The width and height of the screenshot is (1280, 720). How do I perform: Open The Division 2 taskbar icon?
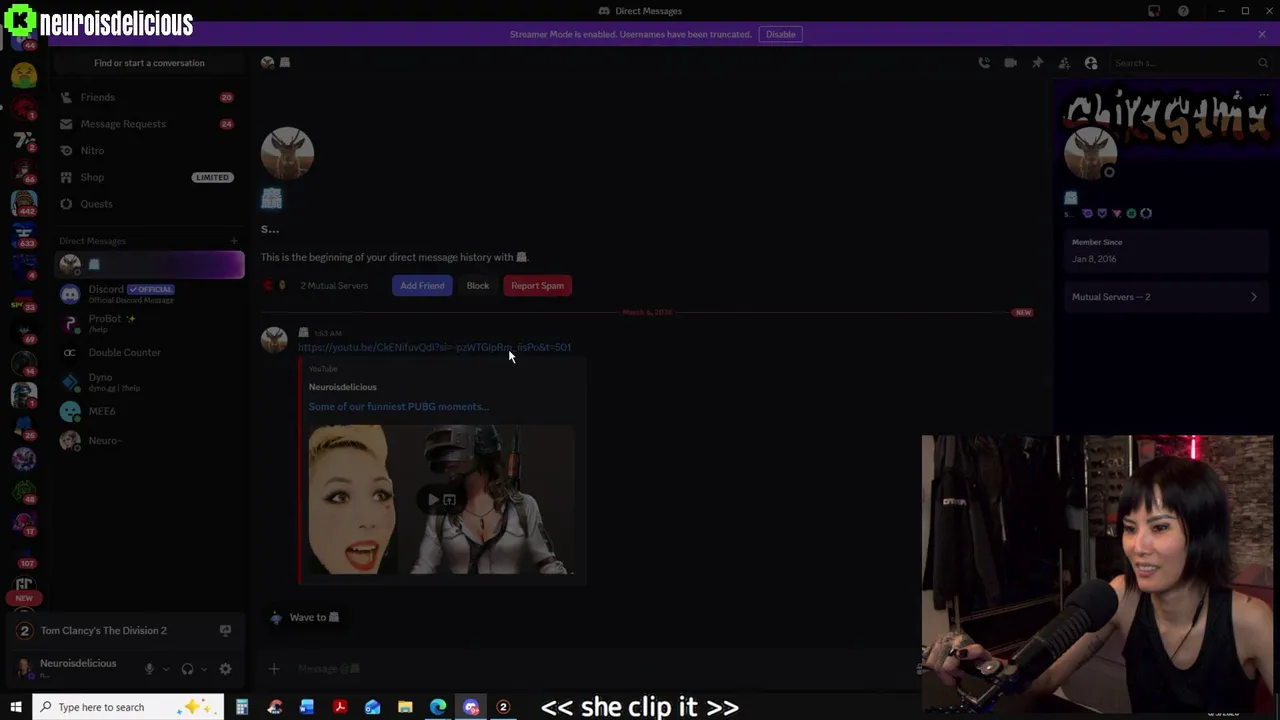pyautogui.click(x=503, y=707)
